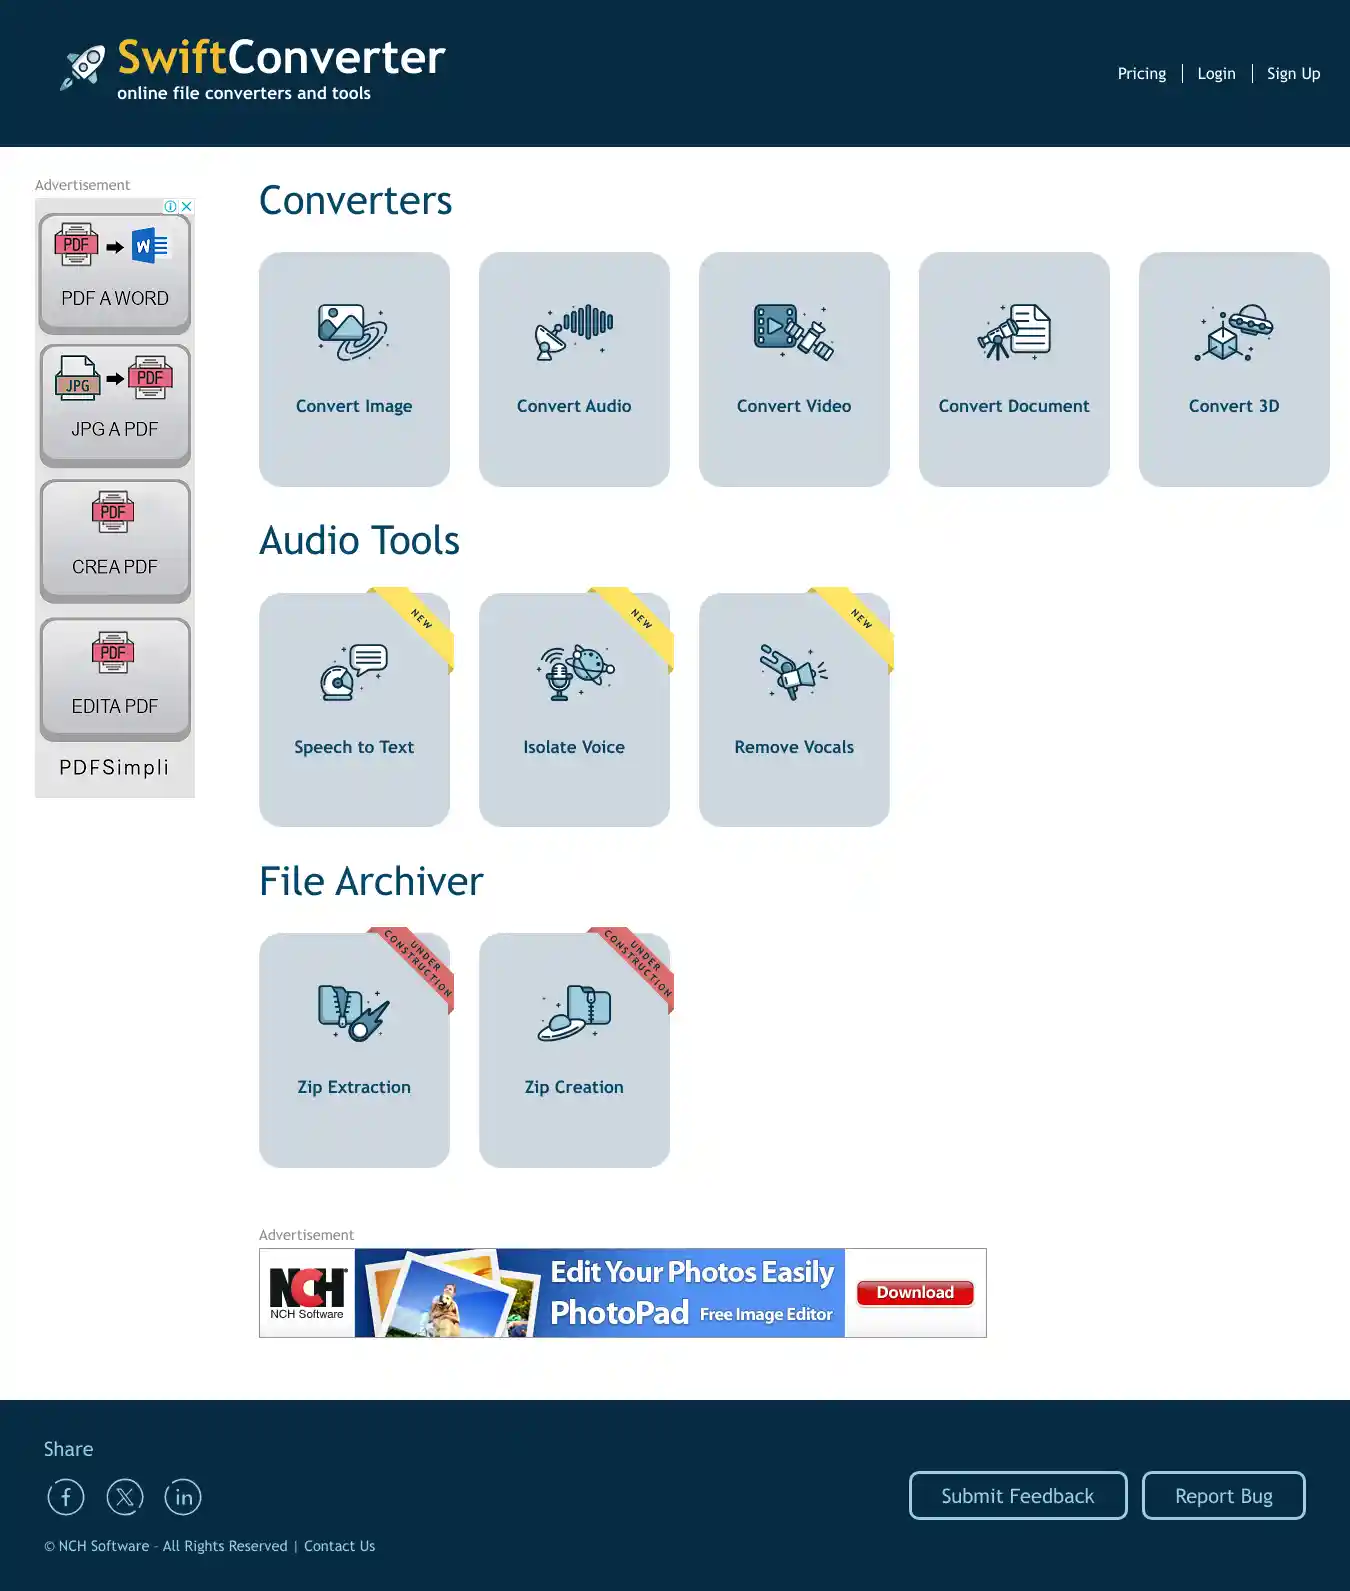This screenshot has height=1591, width=1350.
Task: Open the Contact Us footer link
Action: (339, 1546)
